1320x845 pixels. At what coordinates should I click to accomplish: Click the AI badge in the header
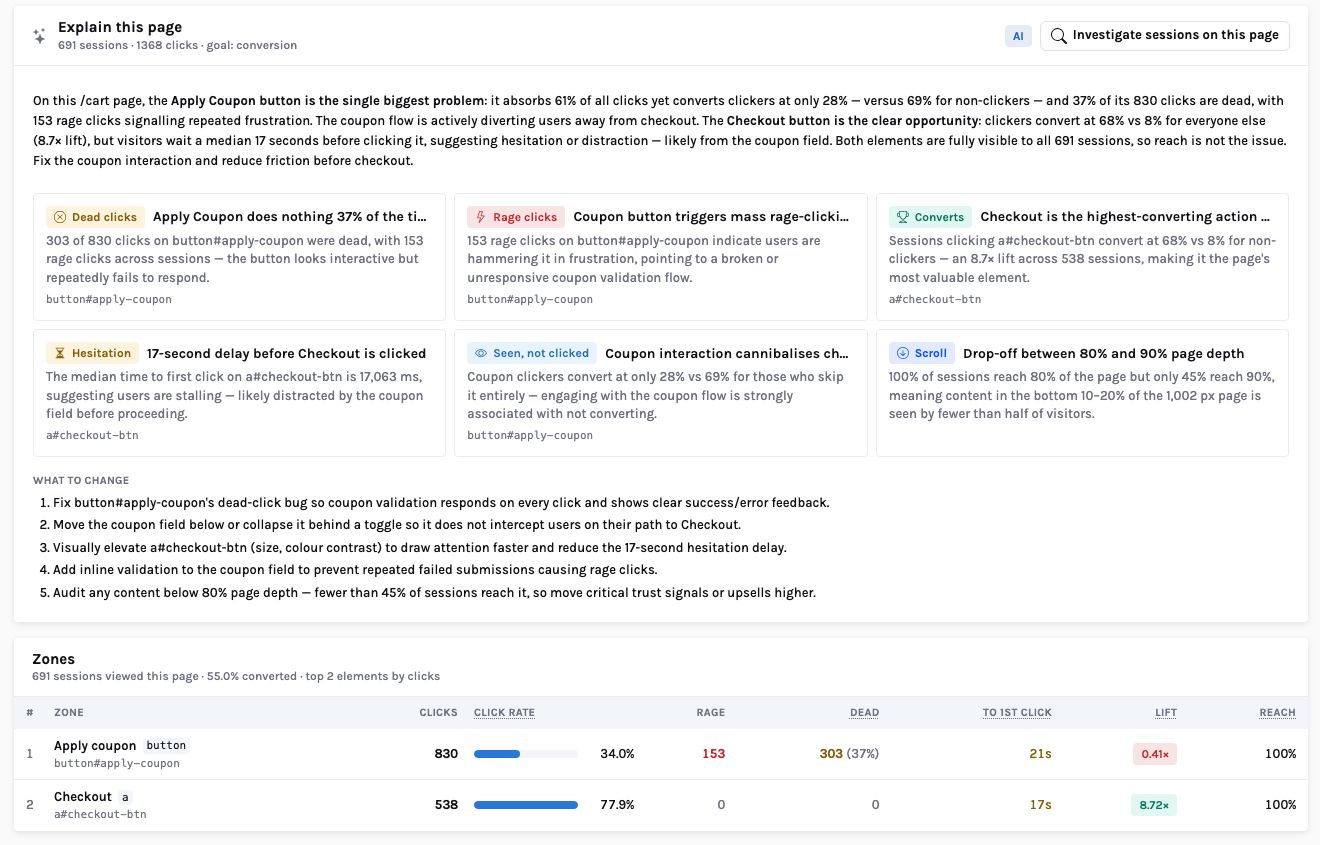click(1018, 36)
